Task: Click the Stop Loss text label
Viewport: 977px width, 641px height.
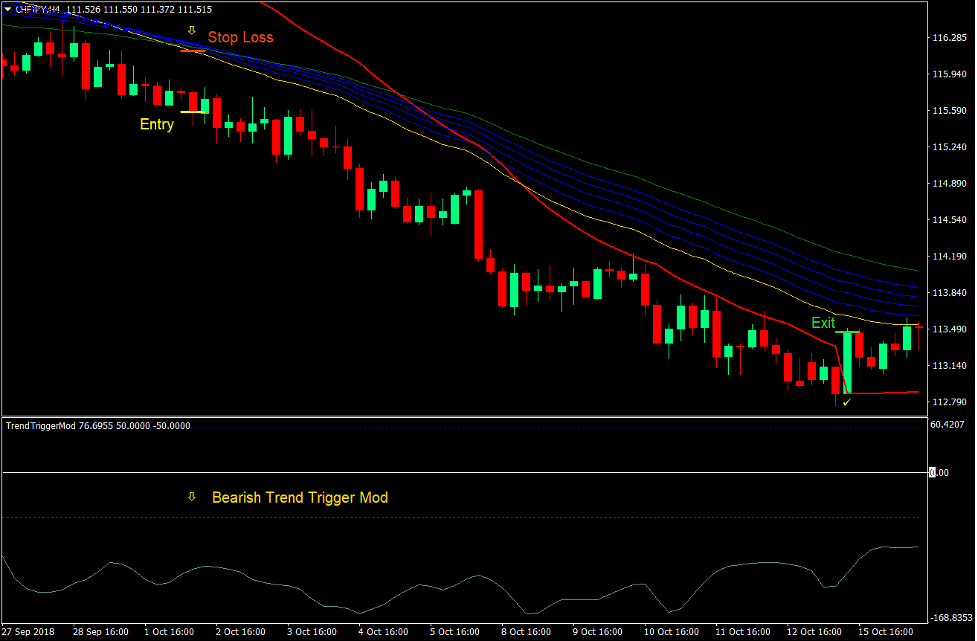Action: pyautogui.click(x=240, y=37)
